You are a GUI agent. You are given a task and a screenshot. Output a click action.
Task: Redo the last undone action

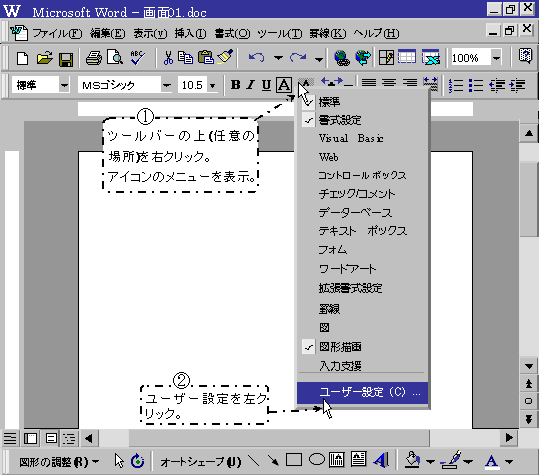(298, 58)
